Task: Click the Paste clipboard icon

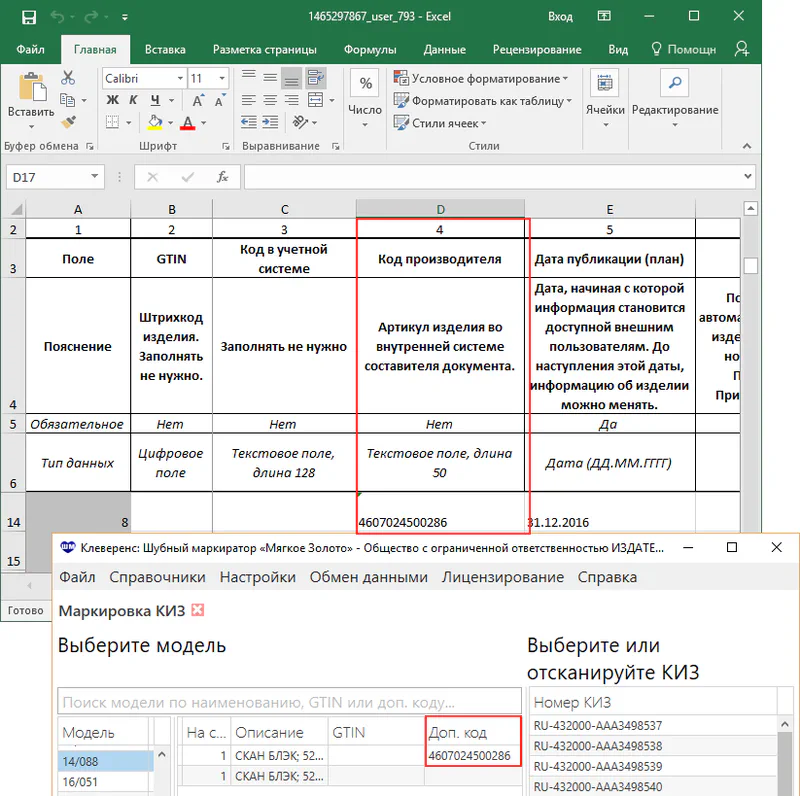Action: 30,89
